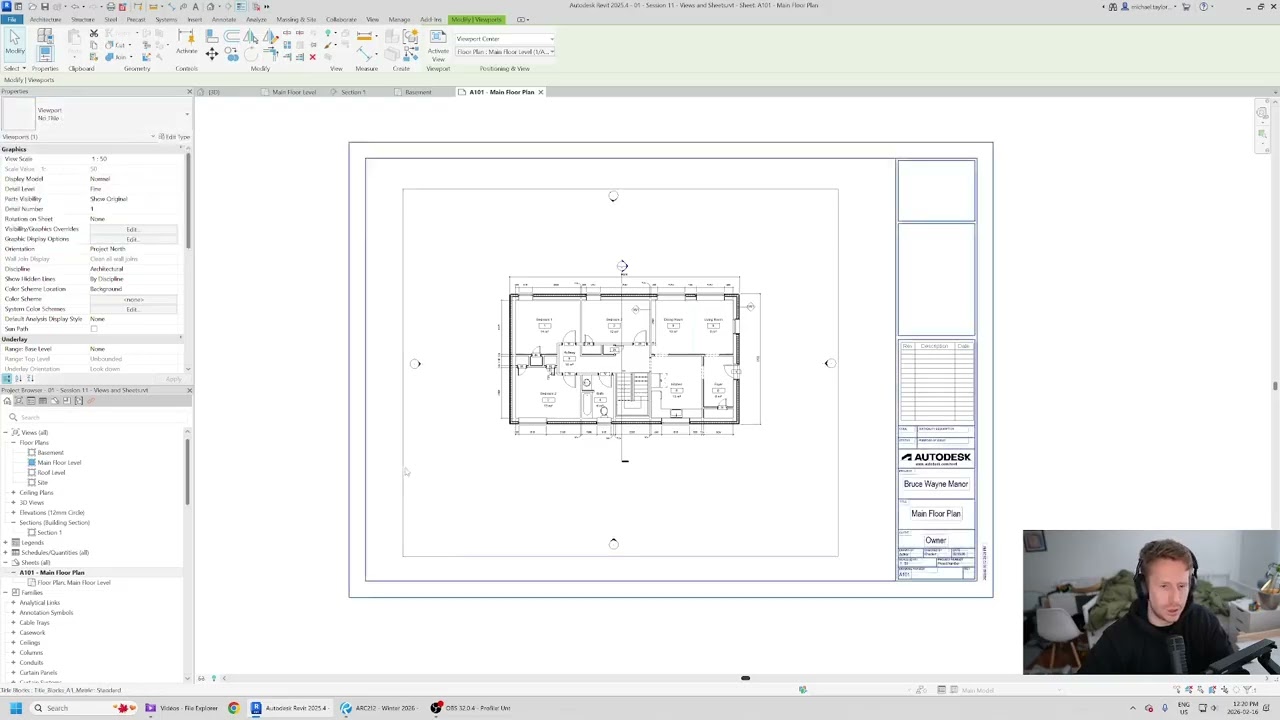Click the Cut scissors clipboard icon
This screenshot has width=1280, height=720.
coord(94,33)
